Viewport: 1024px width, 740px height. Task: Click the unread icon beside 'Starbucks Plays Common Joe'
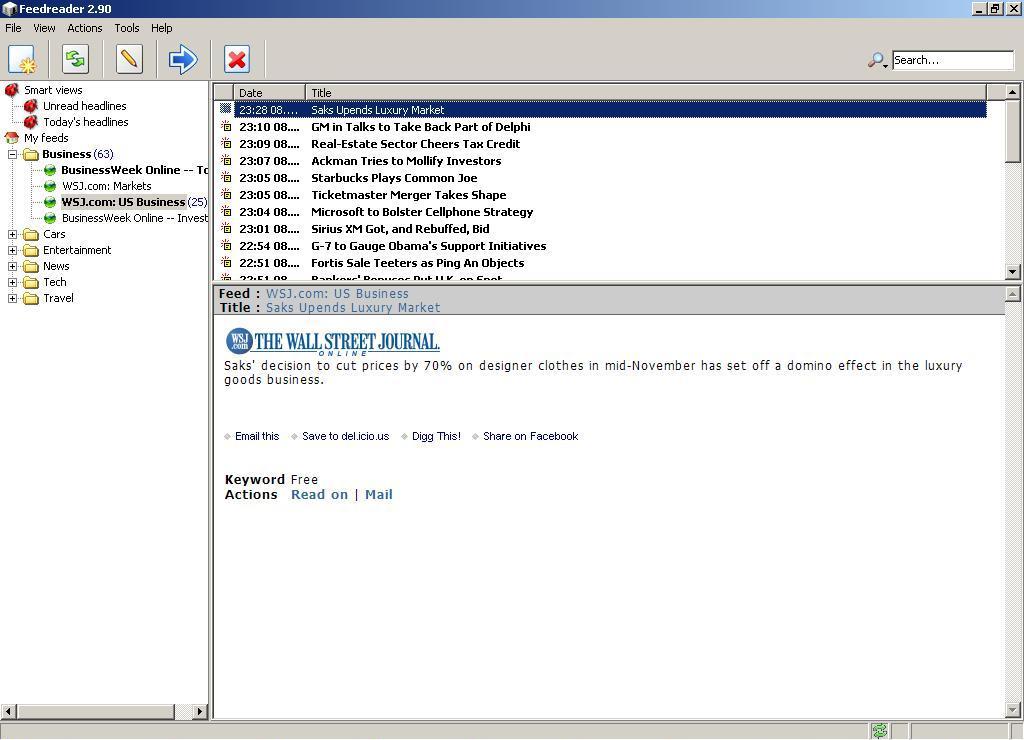(x=225, y=178)
